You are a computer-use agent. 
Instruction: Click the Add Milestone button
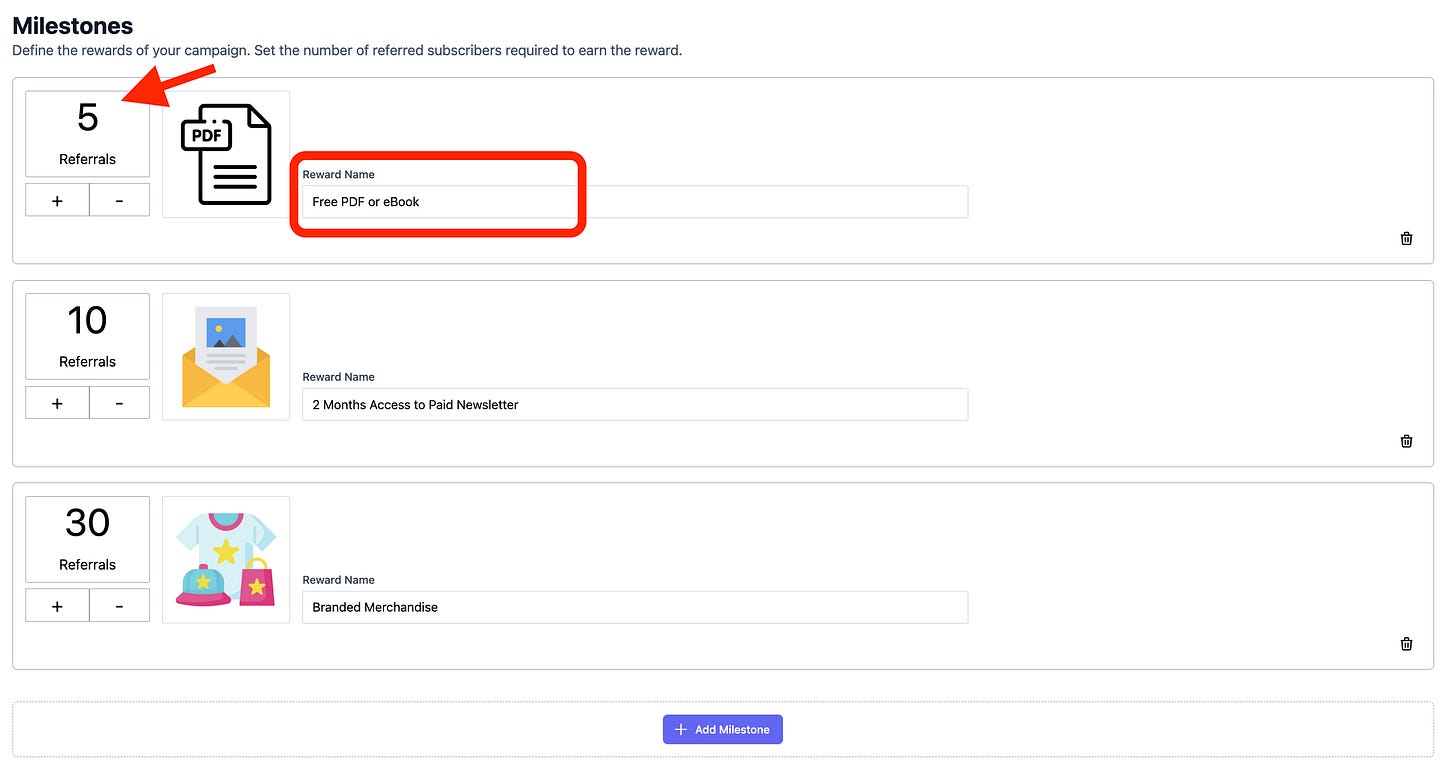pyautogui.click(x=723, y=729)
